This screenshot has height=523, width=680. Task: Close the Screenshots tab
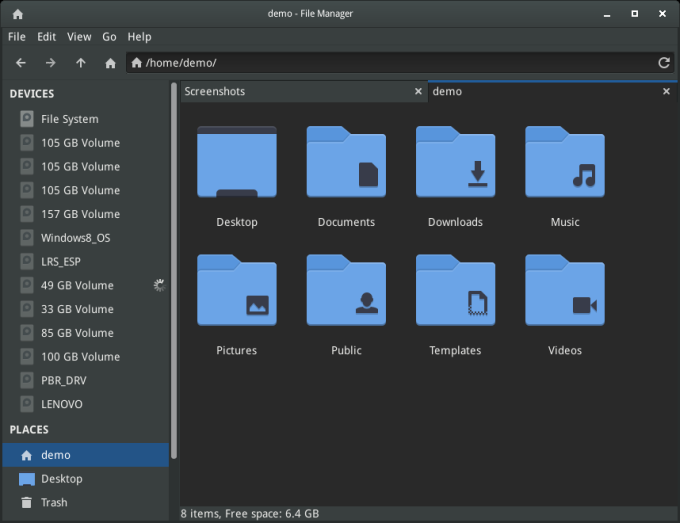(x=418, y=91)
